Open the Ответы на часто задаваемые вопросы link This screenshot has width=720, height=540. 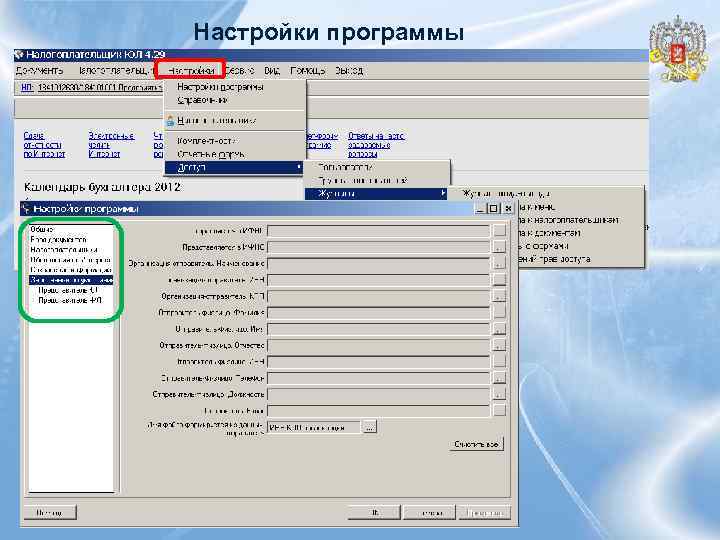(x=376, y=145)
